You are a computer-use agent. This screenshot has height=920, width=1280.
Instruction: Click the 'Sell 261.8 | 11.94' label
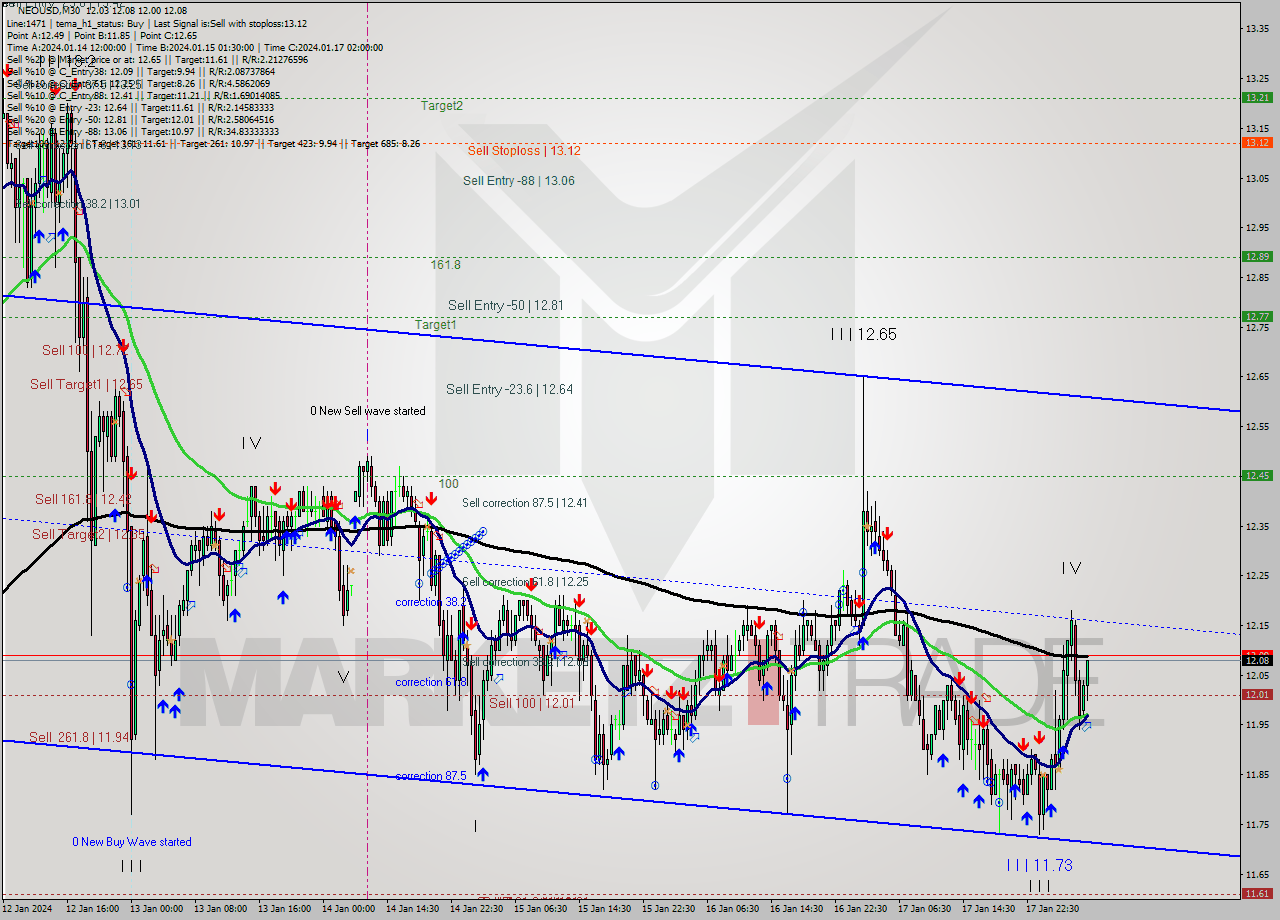79,738
